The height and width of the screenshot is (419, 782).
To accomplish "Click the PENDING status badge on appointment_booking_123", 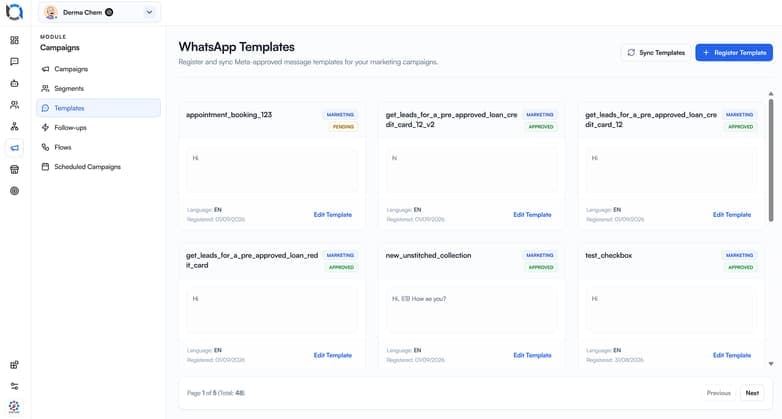I will 343,127.
